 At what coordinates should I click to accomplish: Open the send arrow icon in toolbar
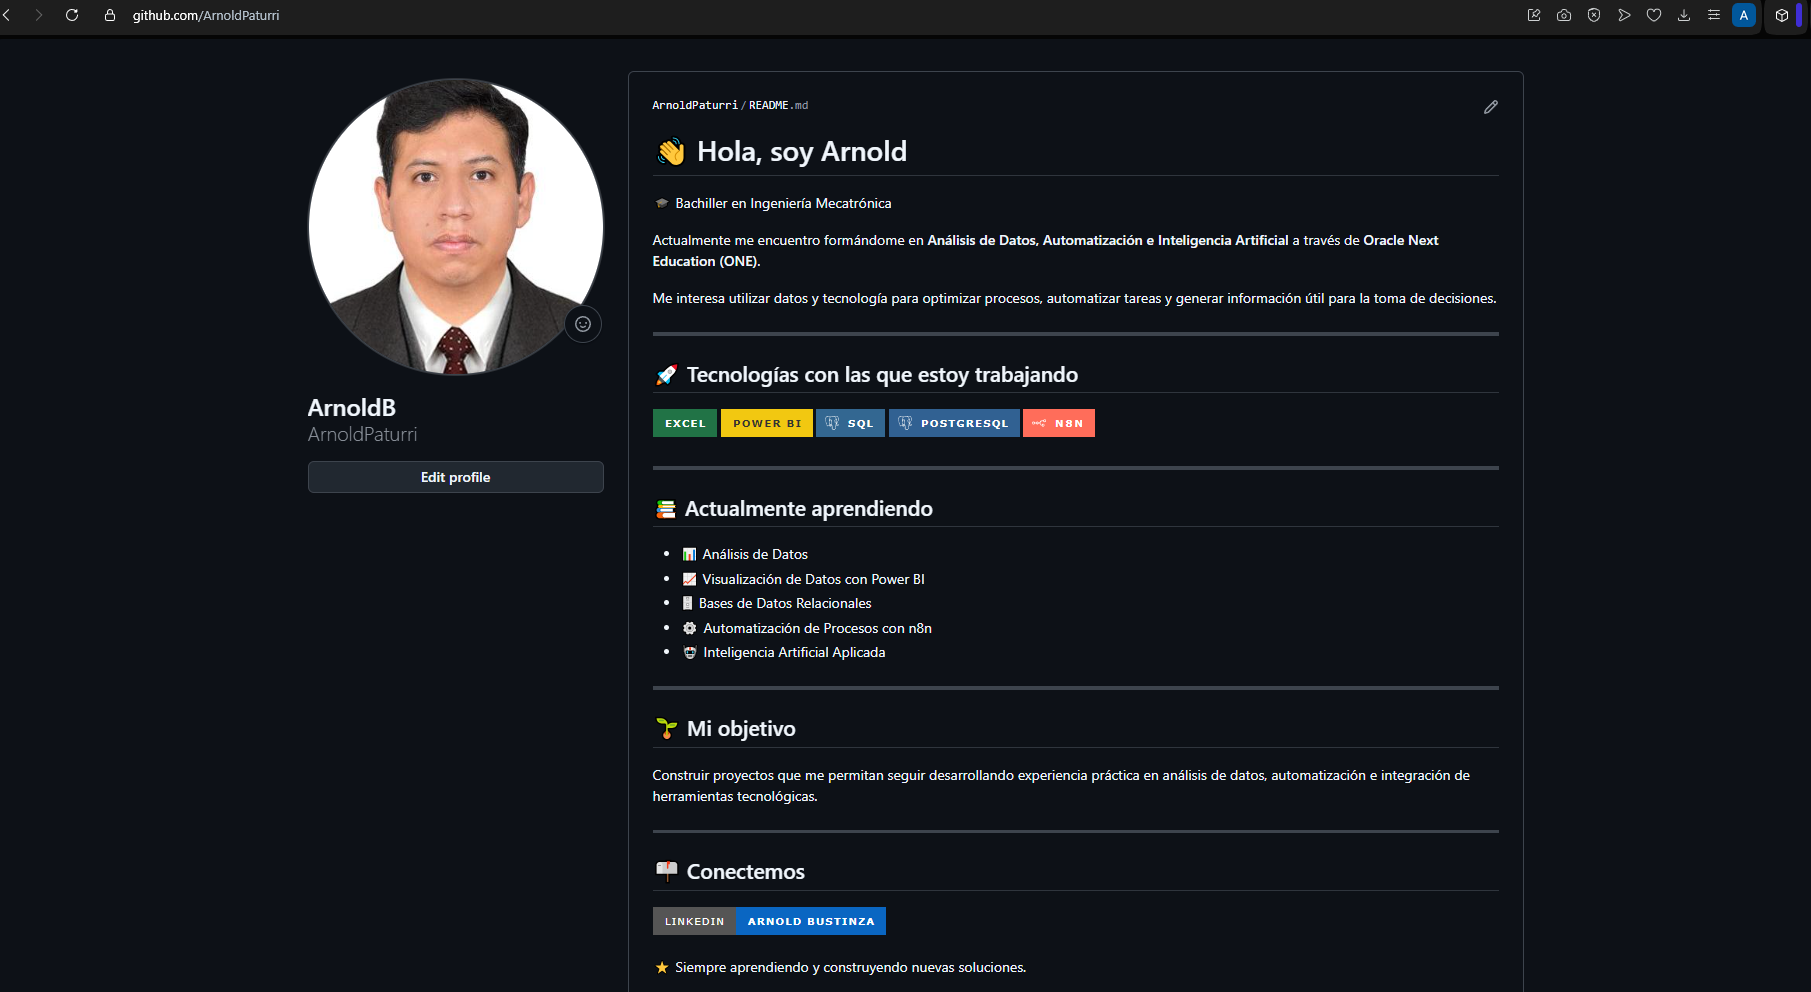pyautogui.click(x=1624, y=15)
